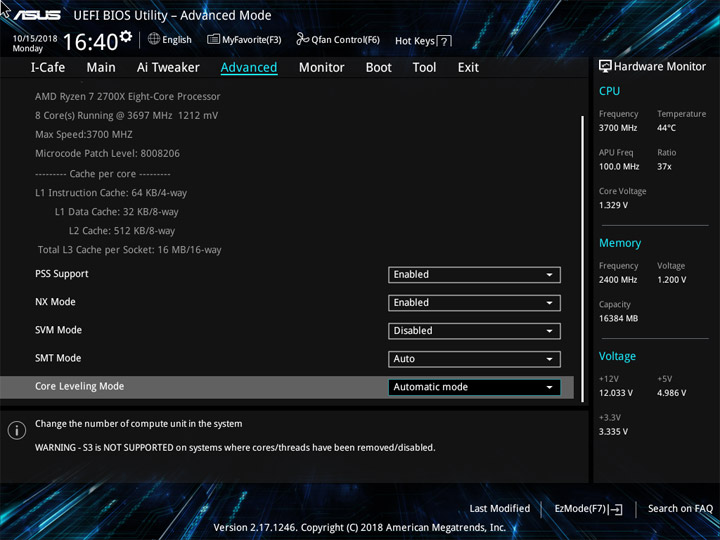The width and height of the screenshot is (720, 540).
Task: Click the Search on FAQ link
Action: coord(680,508)
